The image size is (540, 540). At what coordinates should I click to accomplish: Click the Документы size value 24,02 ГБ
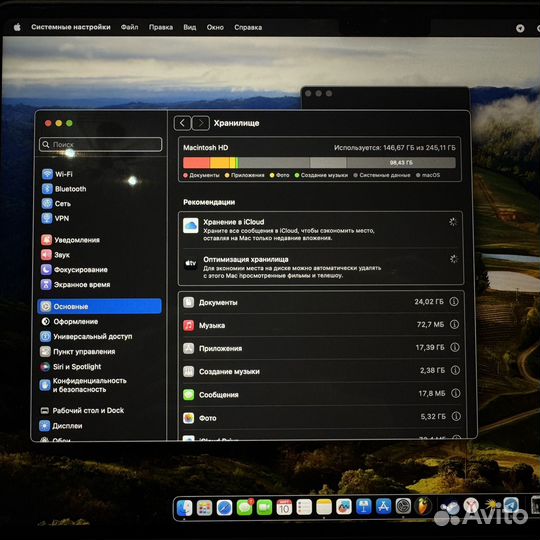[429, 302]
